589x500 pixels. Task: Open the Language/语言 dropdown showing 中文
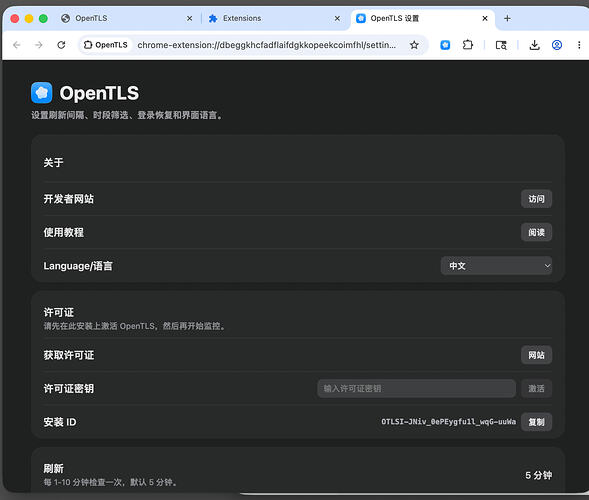(x=496, y=266)
